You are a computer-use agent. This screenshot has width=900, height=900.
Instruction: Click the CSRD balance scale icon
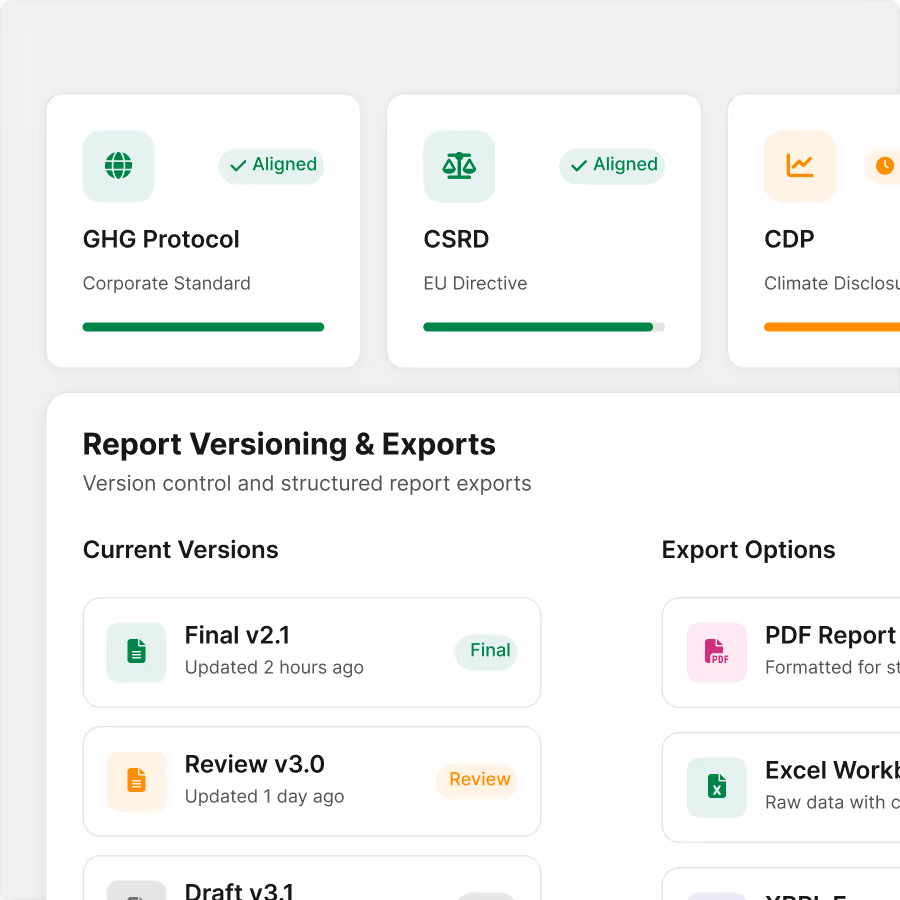459,166
